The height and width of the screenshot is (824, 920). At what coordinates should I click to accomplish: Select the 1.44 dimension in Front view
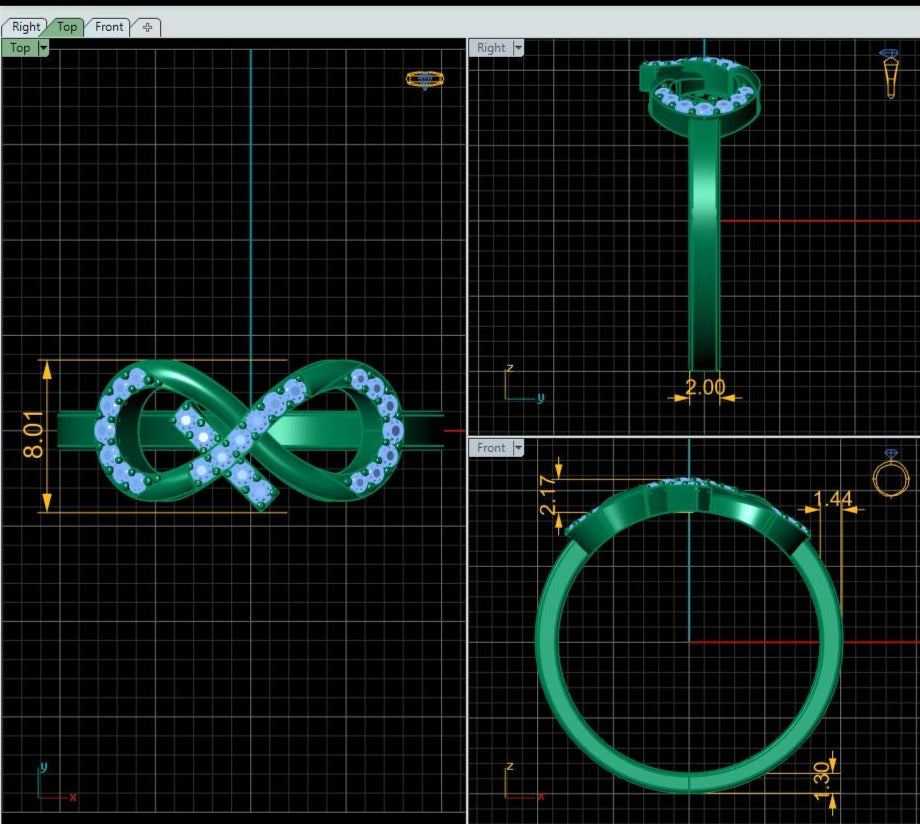(x=832, y=499)
